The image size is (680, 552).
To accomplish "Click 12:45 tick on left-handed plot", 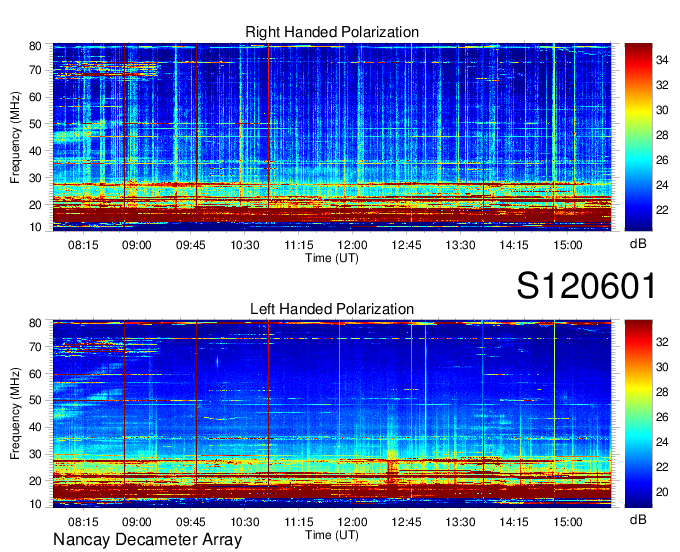I will tap(406, 522).
